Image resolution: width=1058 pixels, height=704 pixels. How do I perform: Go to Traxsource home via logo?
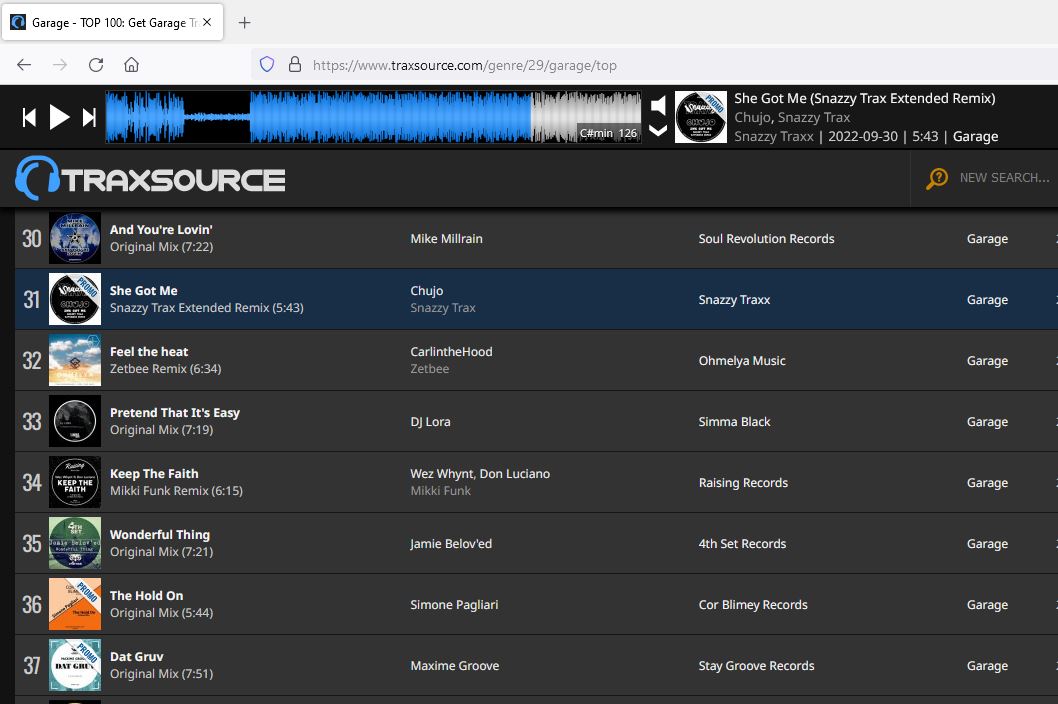[150, 178]
